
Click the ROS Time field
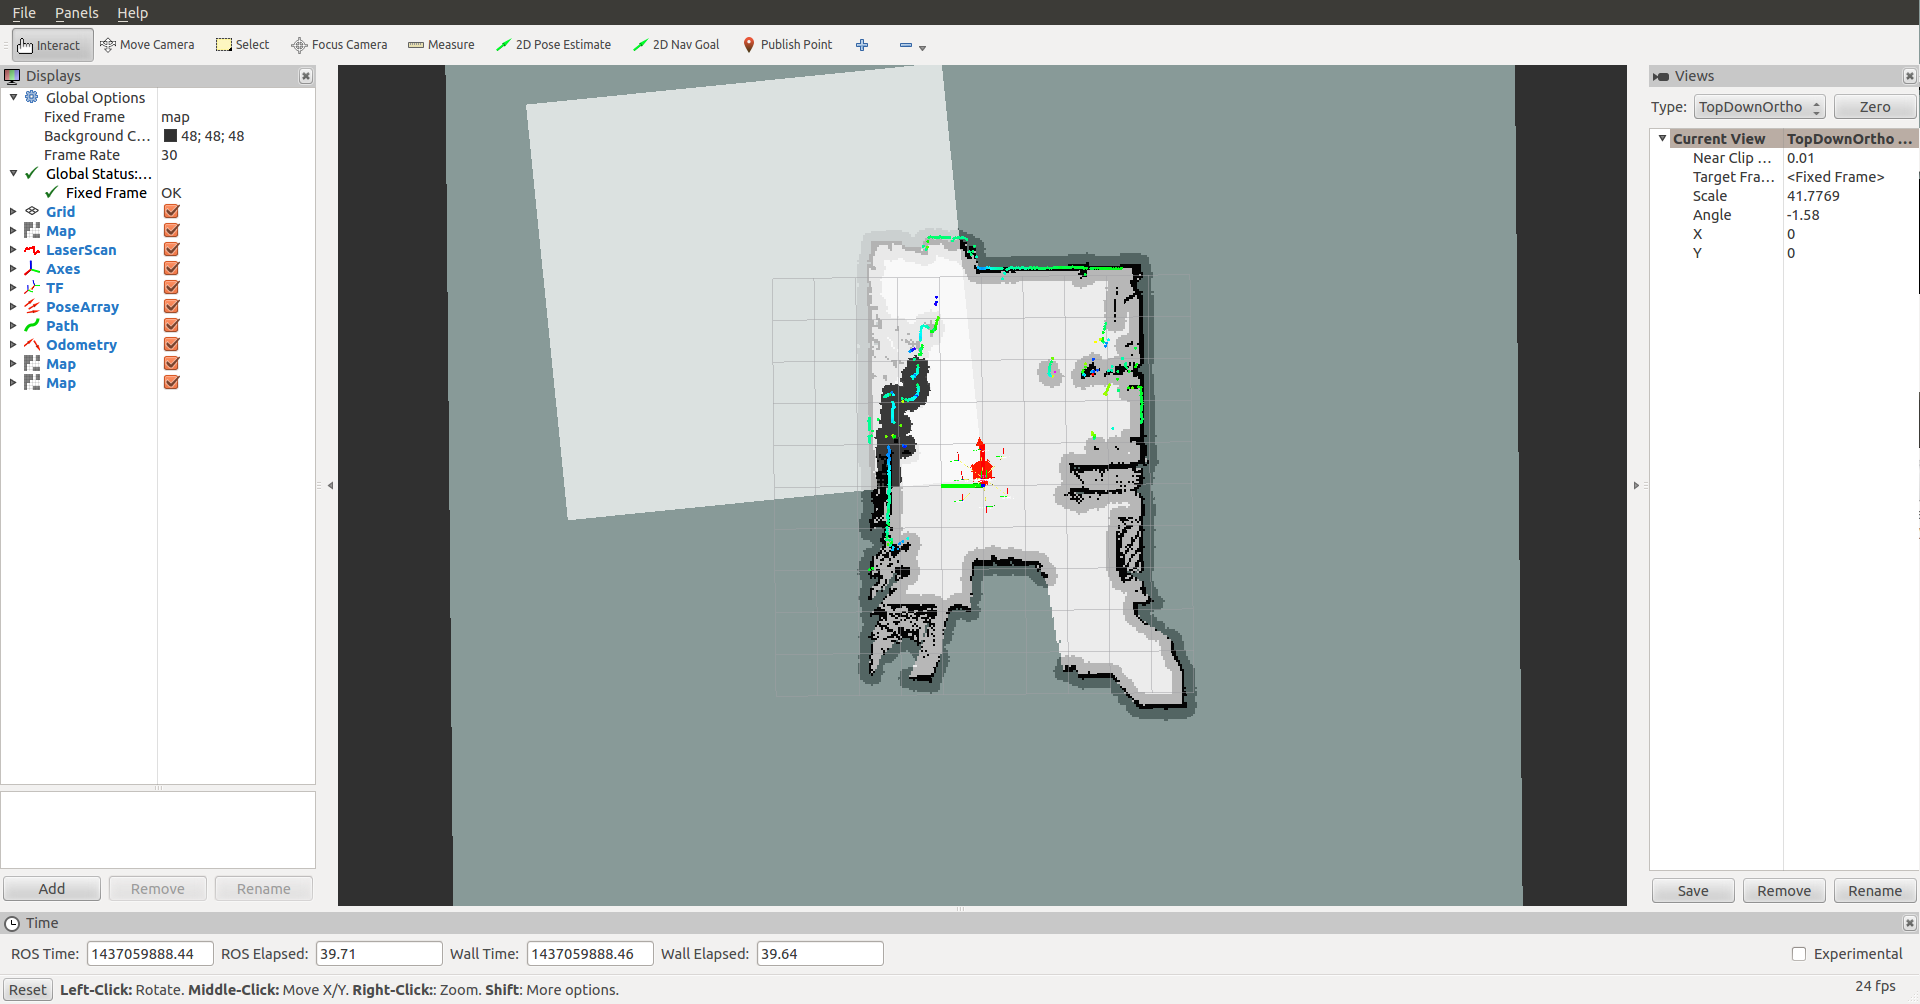150,954
